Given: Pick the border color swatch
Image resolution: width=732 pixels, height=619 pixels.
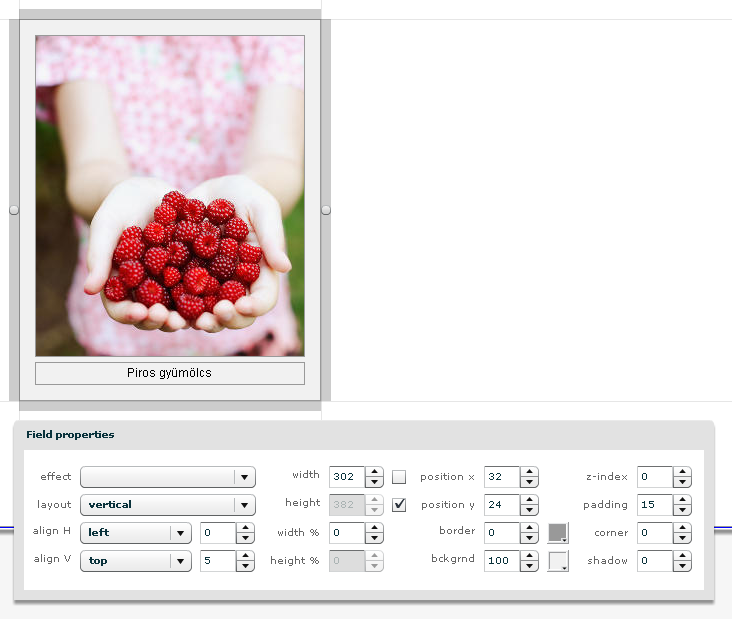Looking at the screenshot, I should (x=557, y=533).
